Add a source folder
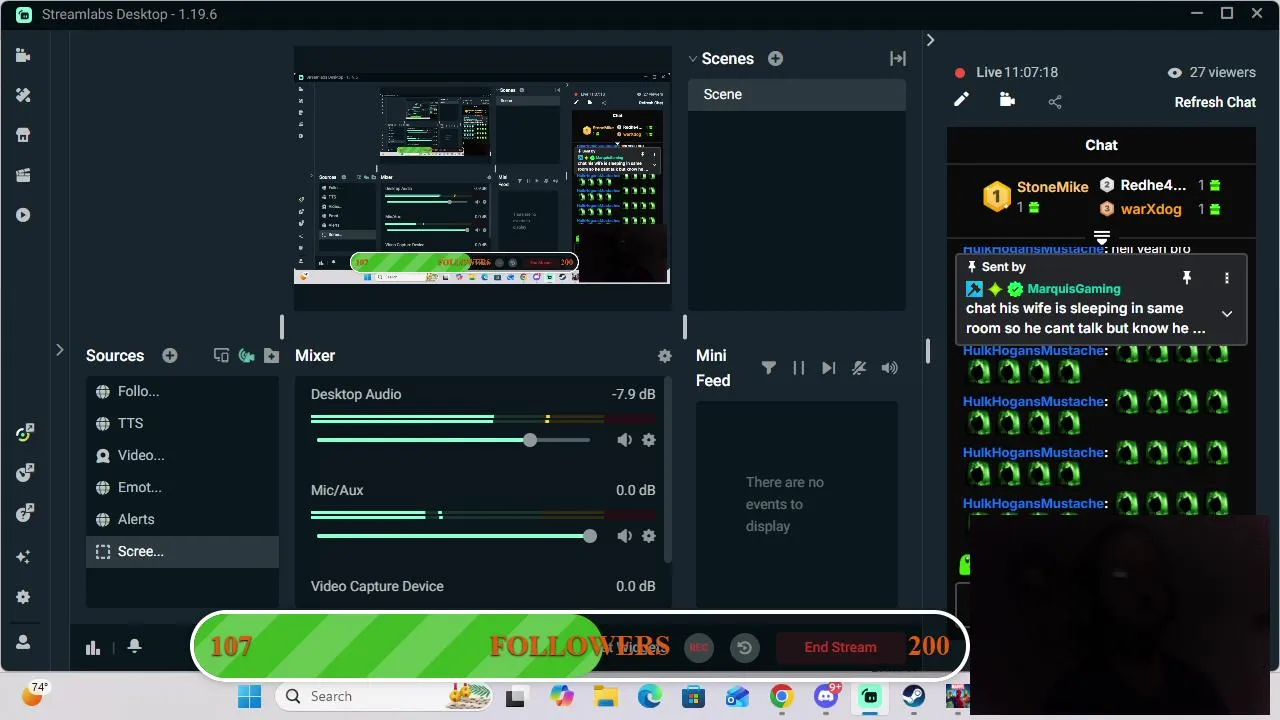Screen dimensions: 1280x720 click(271, 356)
